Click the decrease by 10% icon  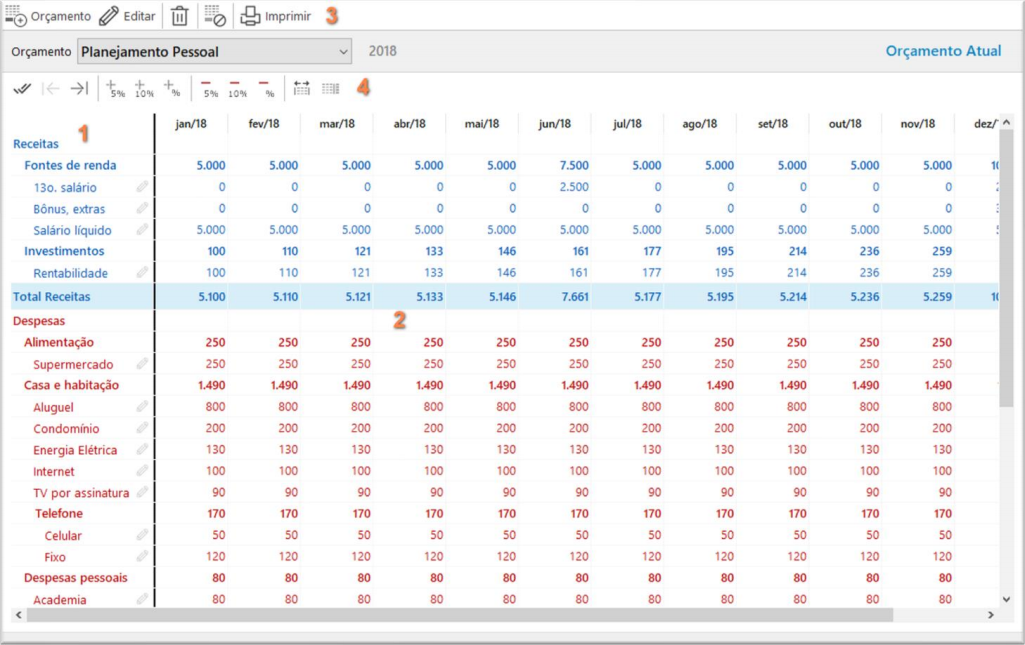[237, 89]
